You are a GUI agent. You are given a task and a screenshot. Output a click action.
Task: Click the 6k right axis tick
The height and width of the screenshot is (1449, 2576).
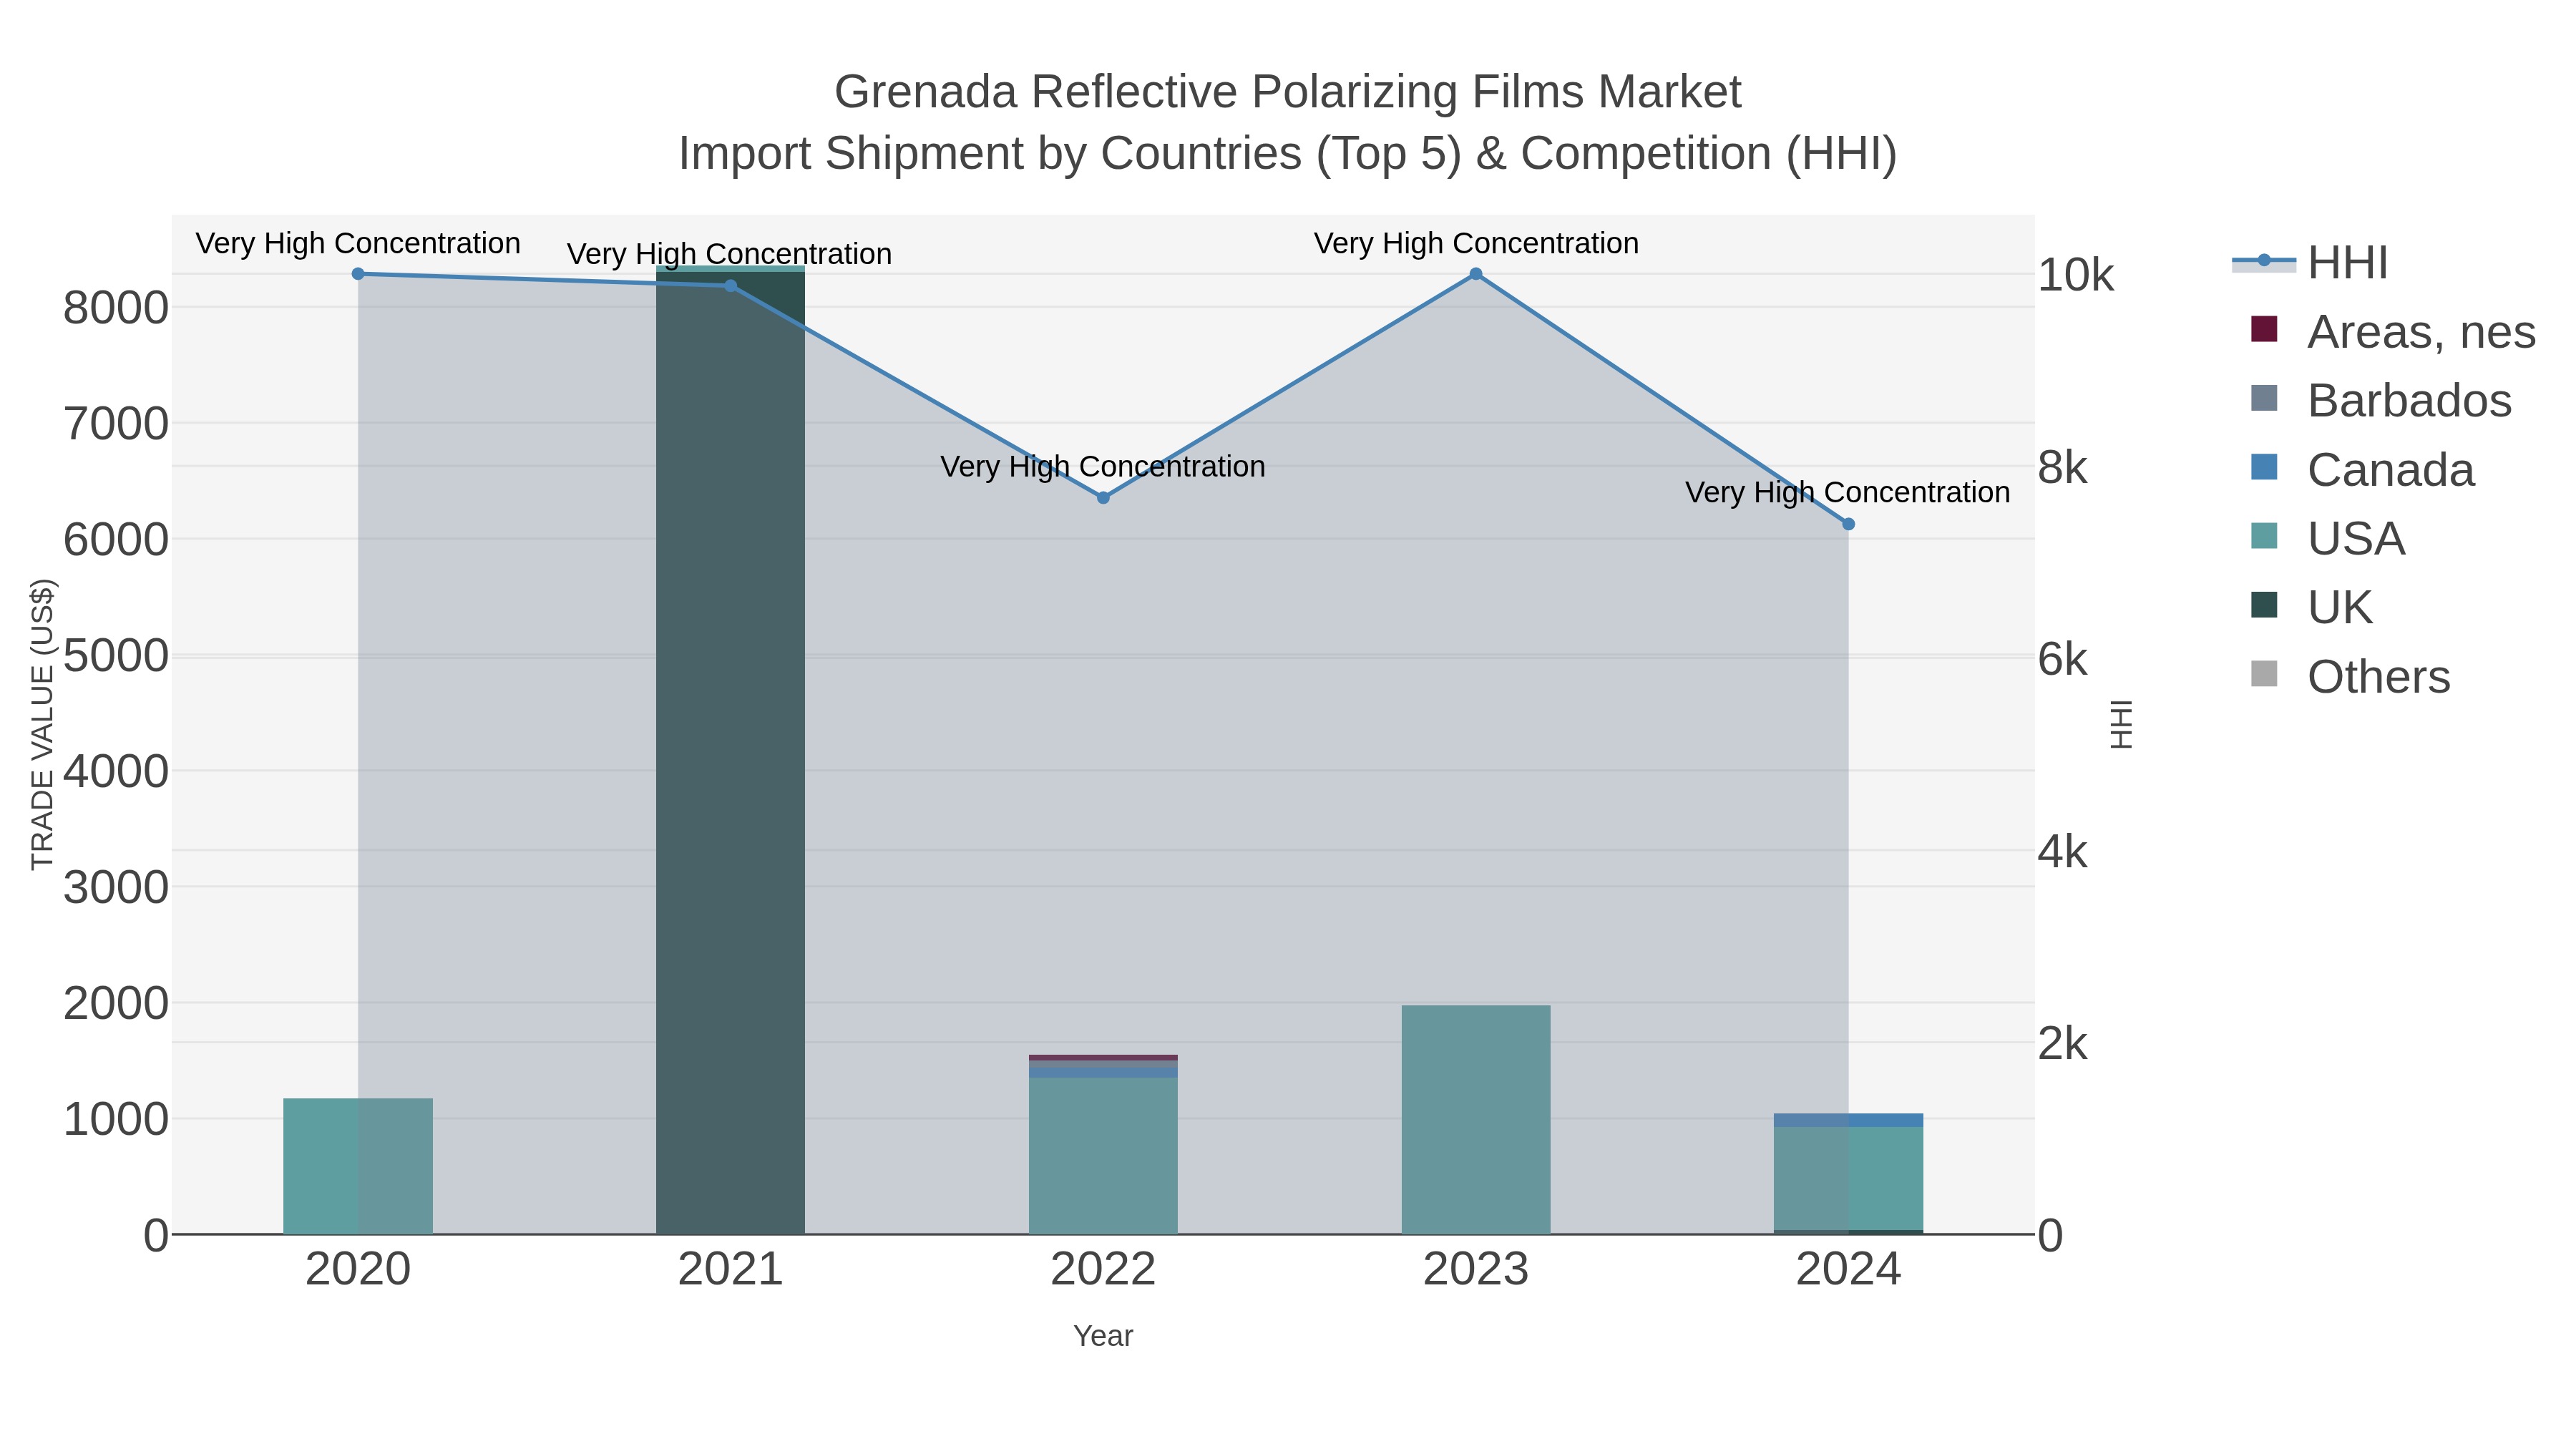(2063, 660)
